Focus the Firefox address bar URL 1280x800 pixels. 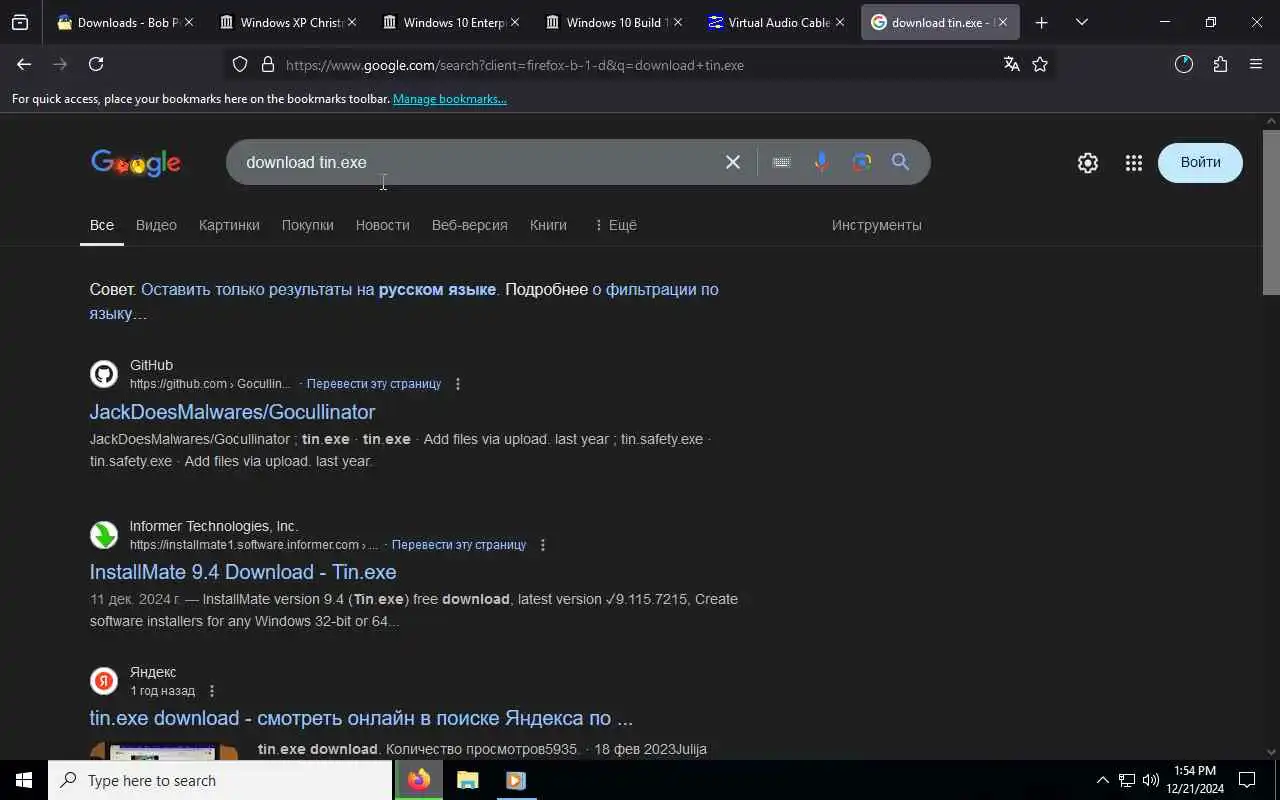pyautogui.click(x=640, y=65)
